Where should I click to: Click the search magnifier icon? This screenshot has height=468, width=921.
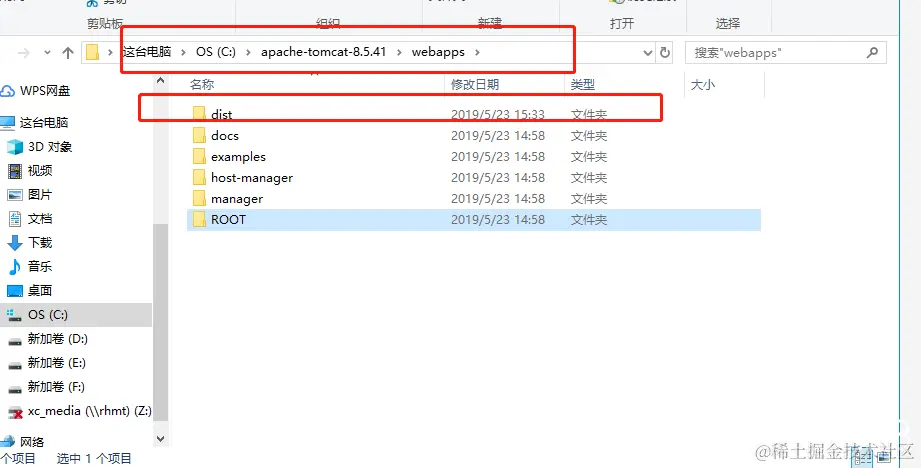coord(872,52)
